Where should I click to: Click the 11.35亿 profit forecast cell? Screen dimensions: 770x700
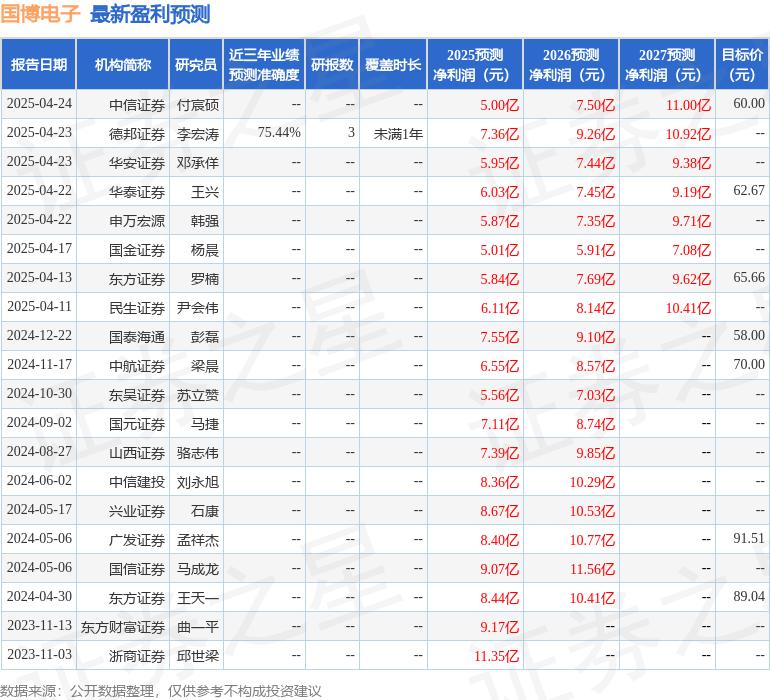pyautogui.click(x=497, y=656)
